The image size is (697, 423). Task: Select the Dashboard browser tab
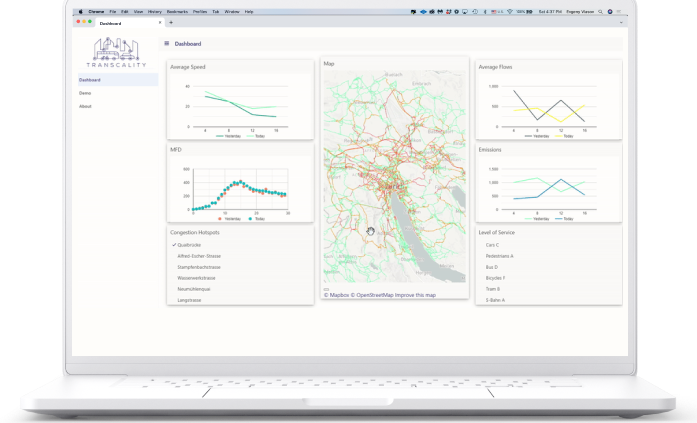click(129, 23)
